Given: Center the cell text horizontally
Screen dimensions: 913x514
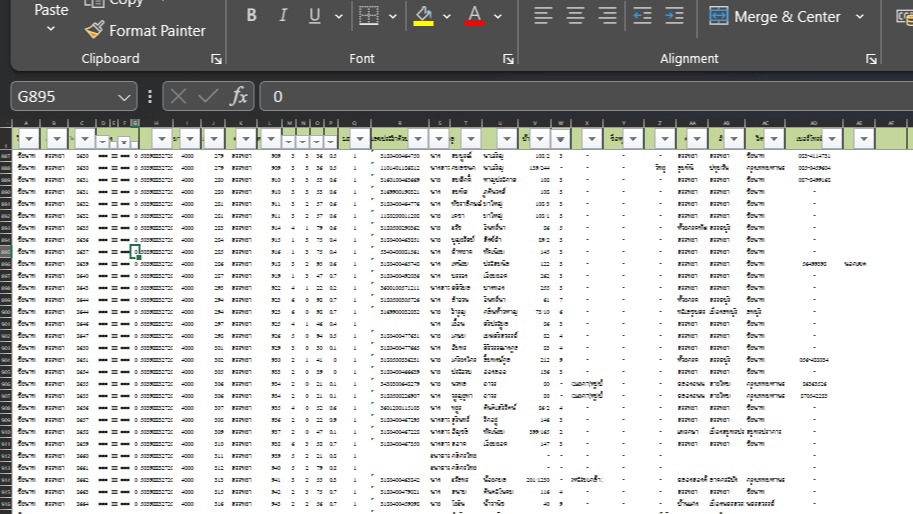Looking at the screenshot, I should pos(575,16).
